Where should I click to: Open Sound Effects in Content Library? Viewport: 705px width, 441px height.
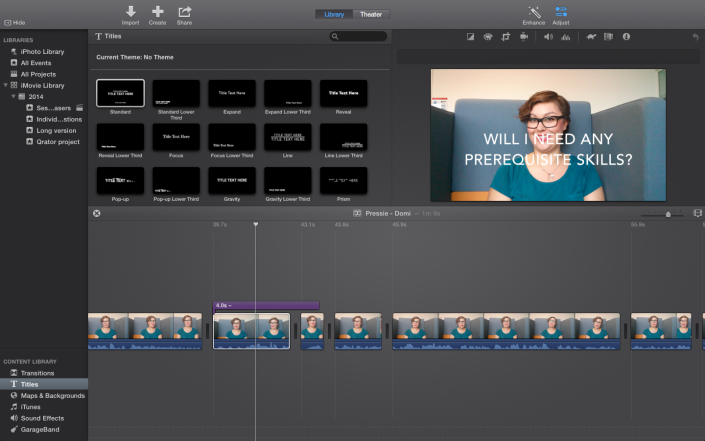click(x=44, y=418)
